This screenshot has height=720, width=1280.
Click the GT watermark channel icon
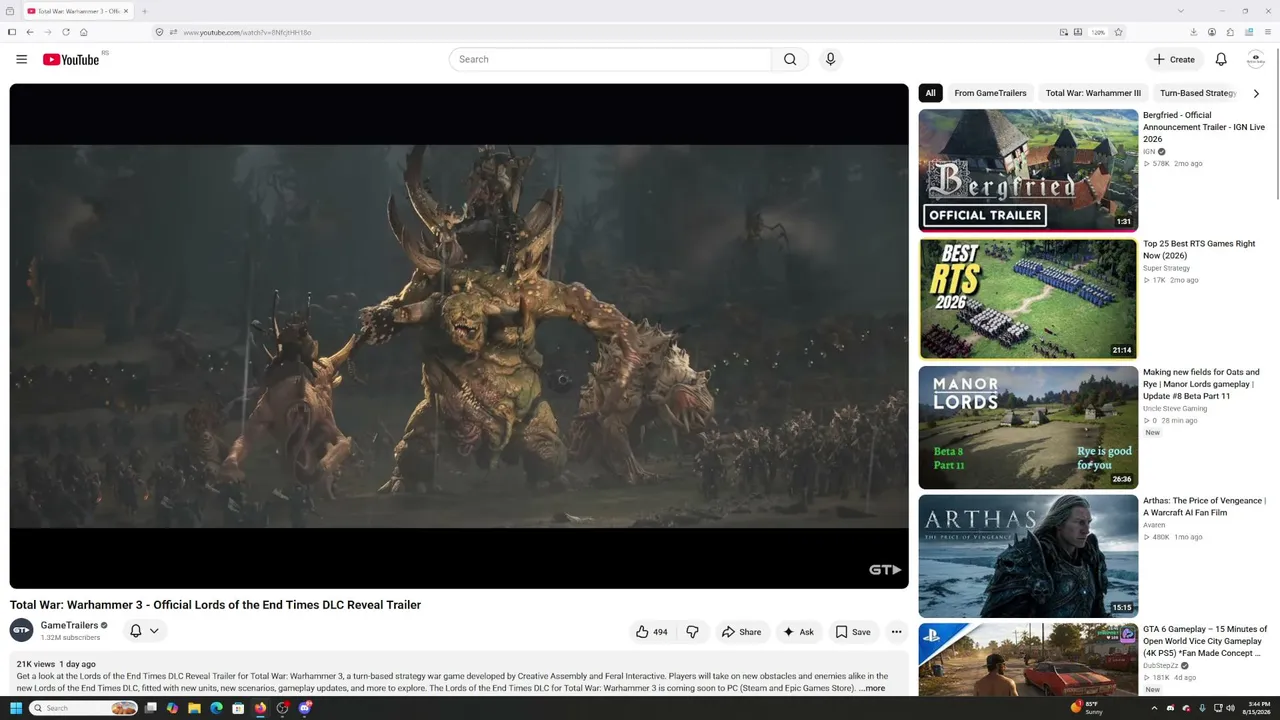point(885,570)
